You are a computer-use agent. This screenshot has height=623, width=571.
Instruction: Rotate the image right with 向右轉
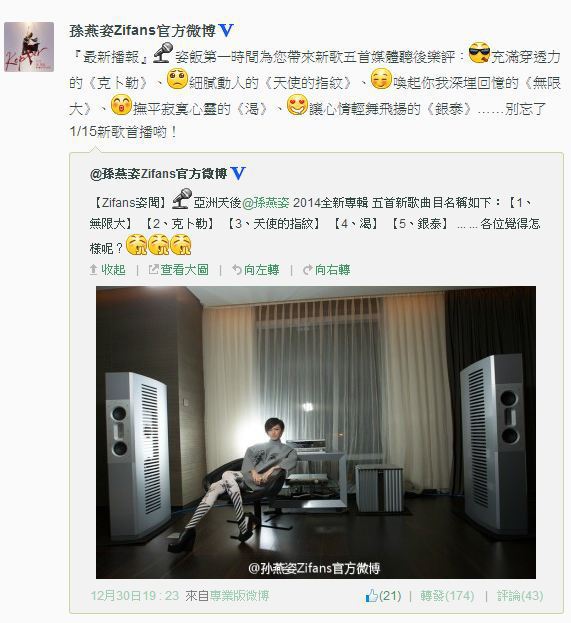click(x=333, y=270)
